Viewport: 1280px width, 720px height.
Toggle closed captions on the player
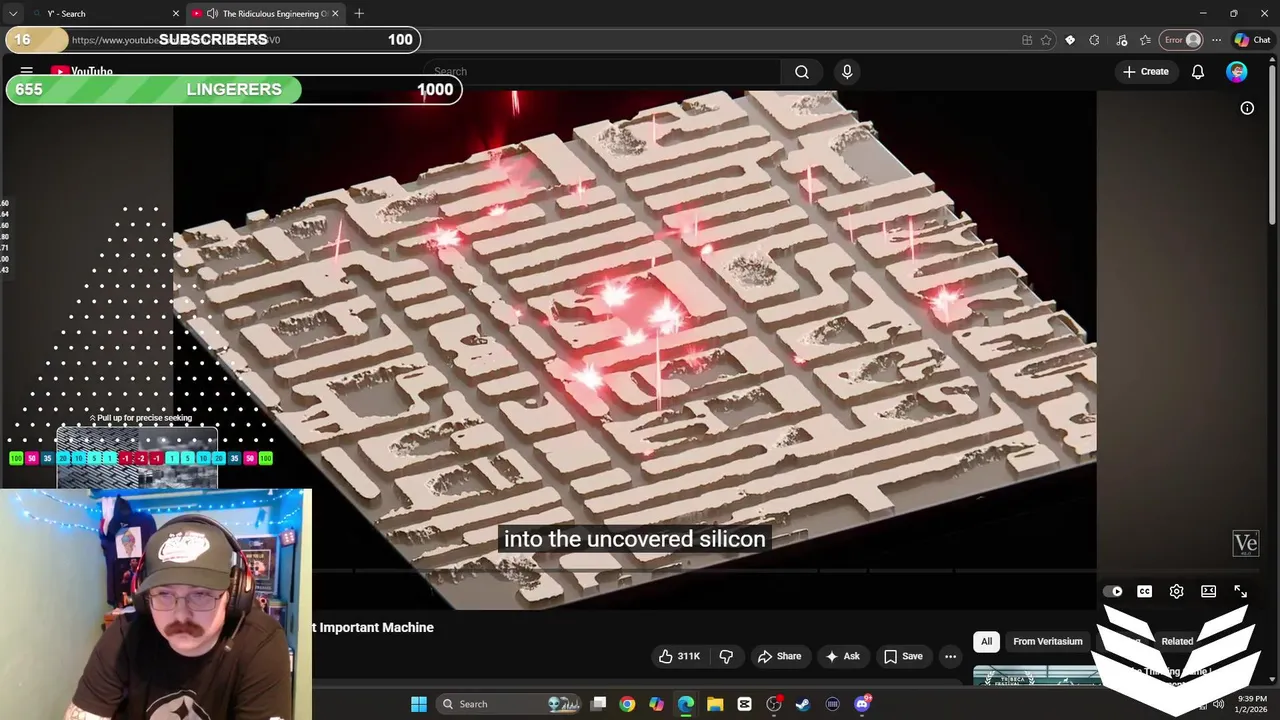tap(1144, 591)
